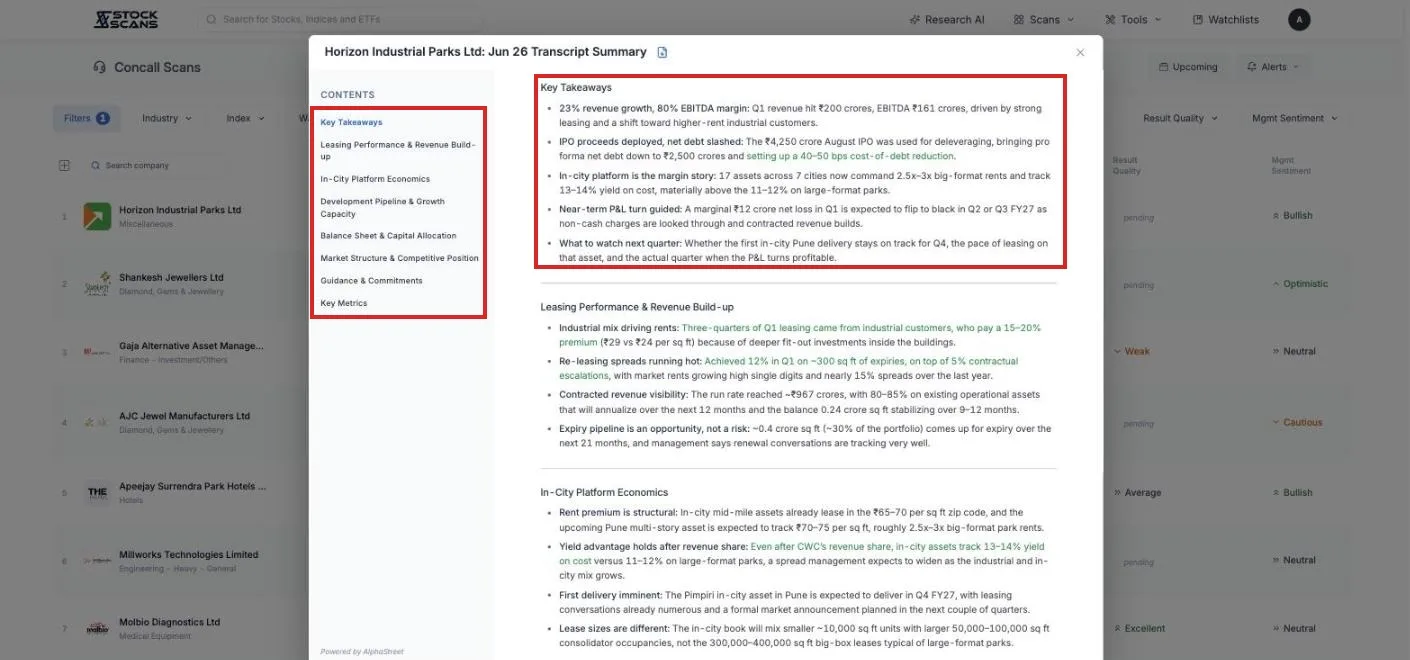Image resolution: width=1410 pixels, height=660 pixels.
Task: Open Watchlists from the top navigation
Action: pos(1226,19)
